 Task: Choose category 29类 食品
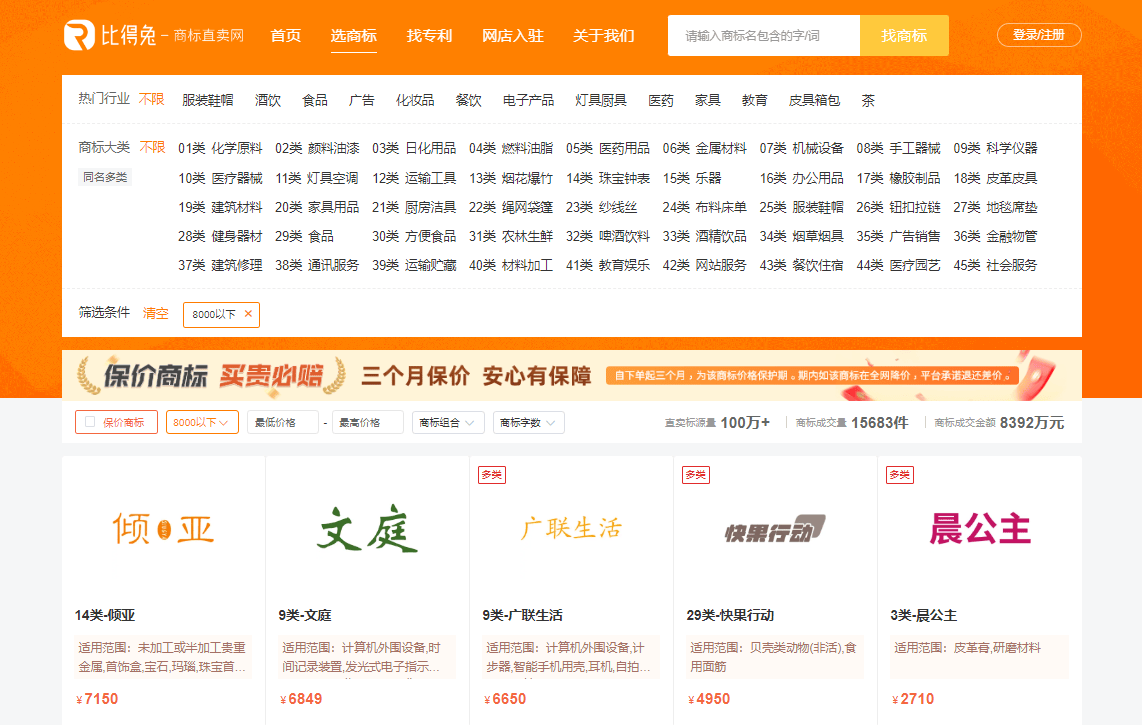(304, 237)
